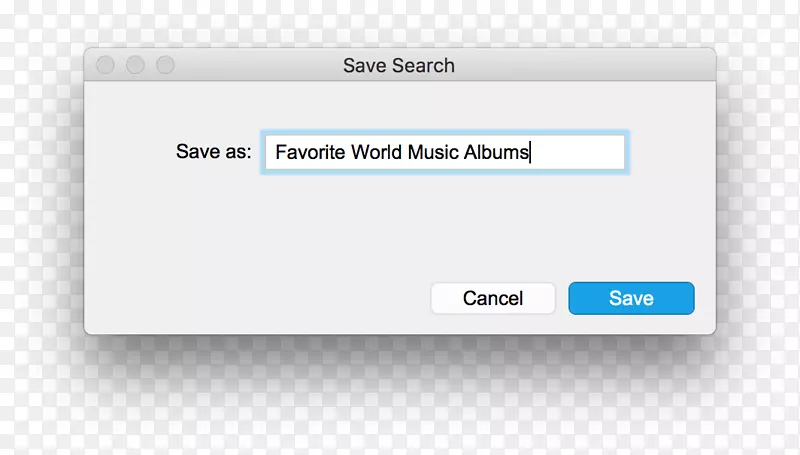Place the cursor right after "Albums"
Viewport: 800px width, 455px height.
(531, 153)
